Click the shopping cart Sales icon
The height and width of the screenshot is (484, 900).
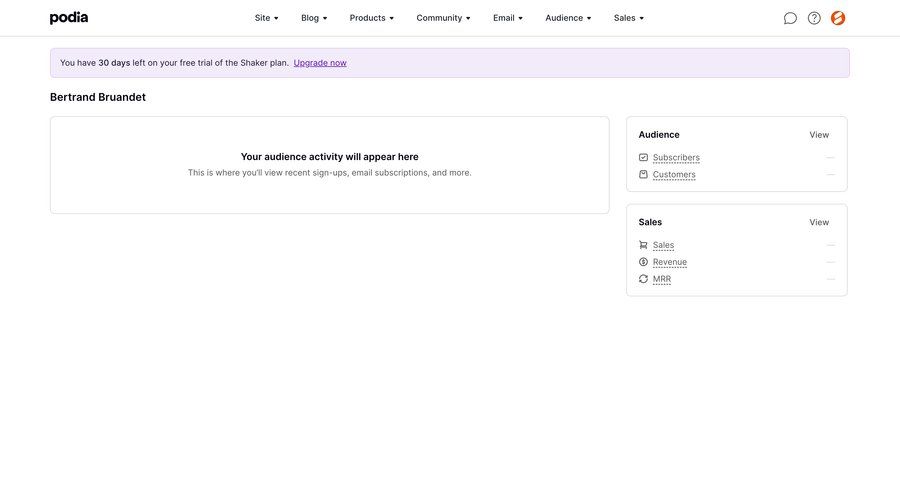[x=643, y=245]
